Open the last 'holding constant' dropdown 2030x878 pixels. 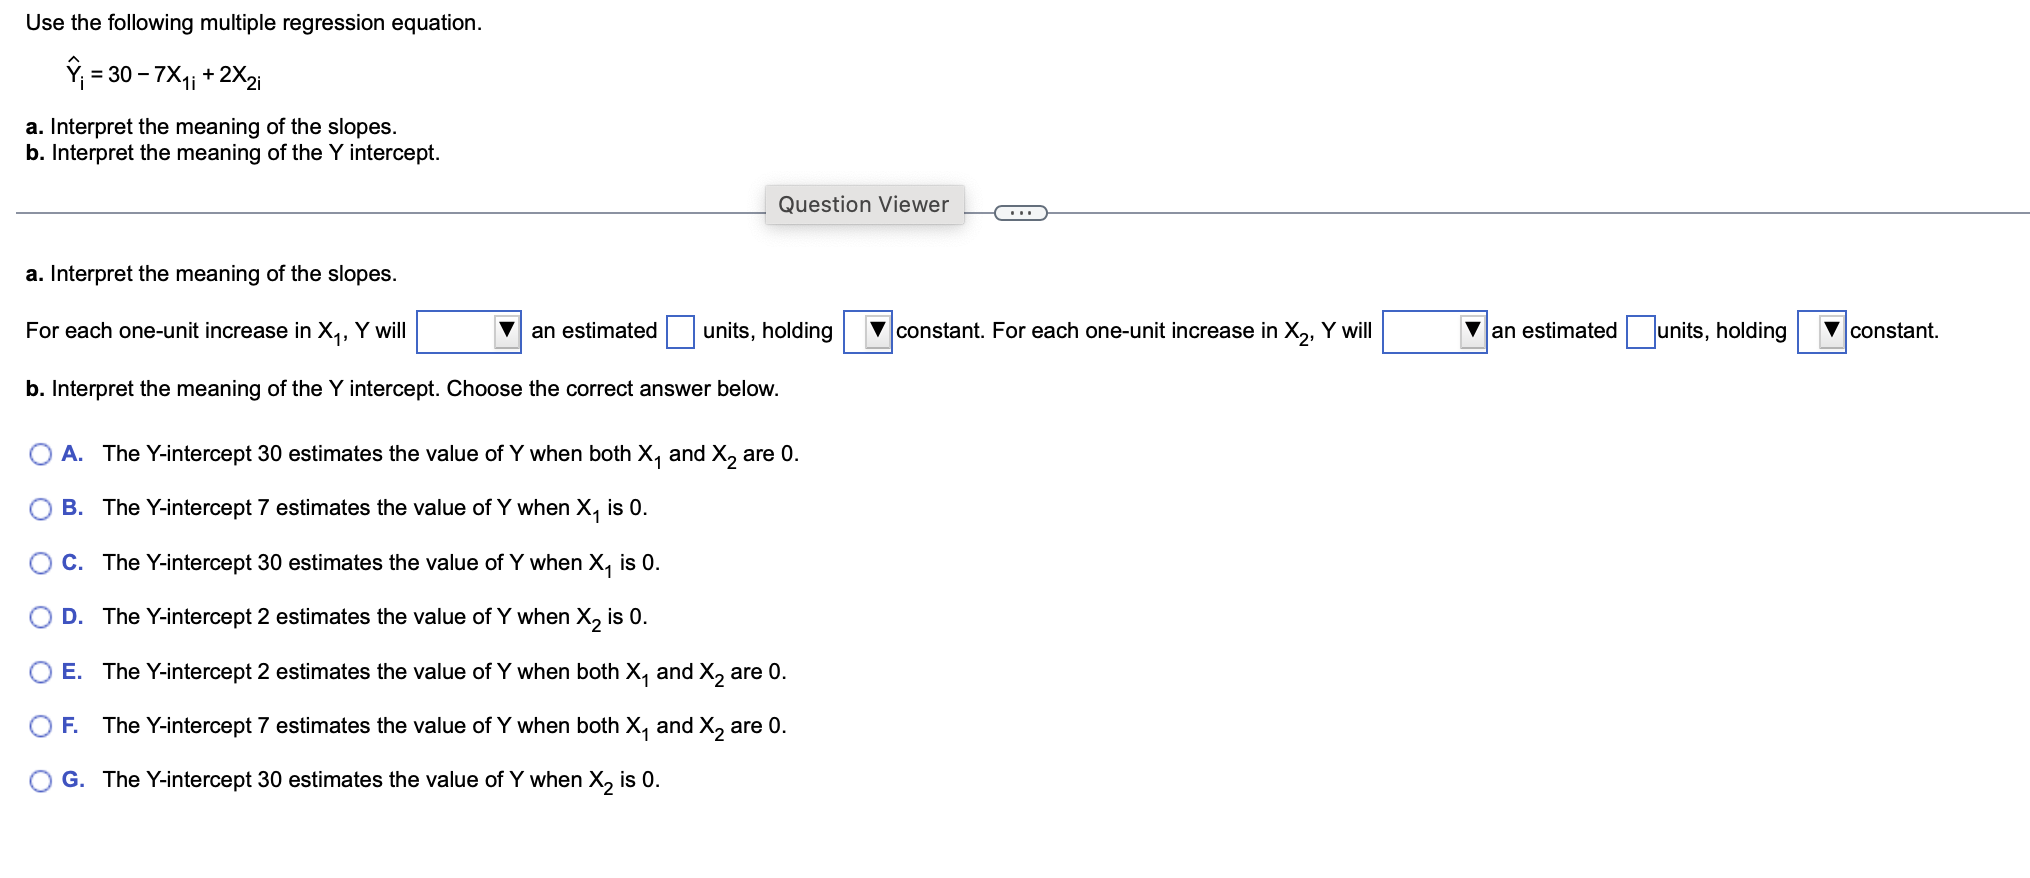tap(1822, 332)
